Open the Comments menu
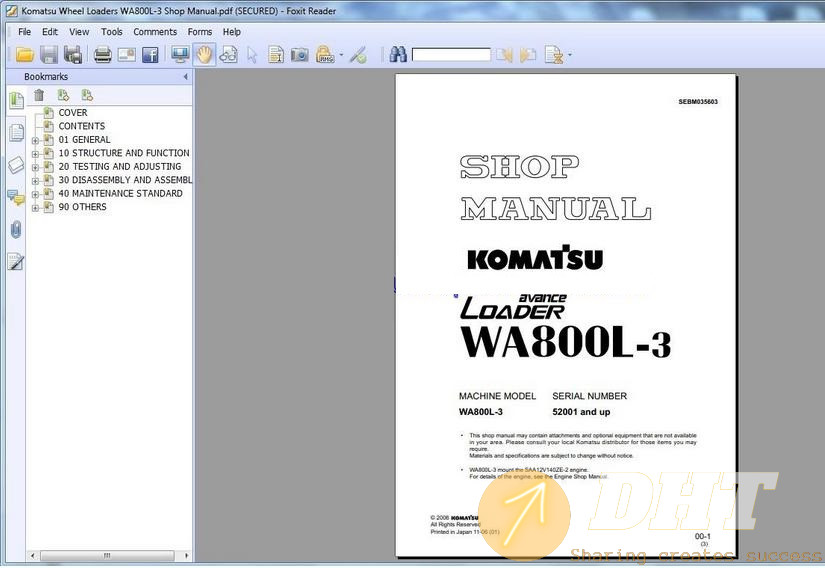 [x=155, y=32]
